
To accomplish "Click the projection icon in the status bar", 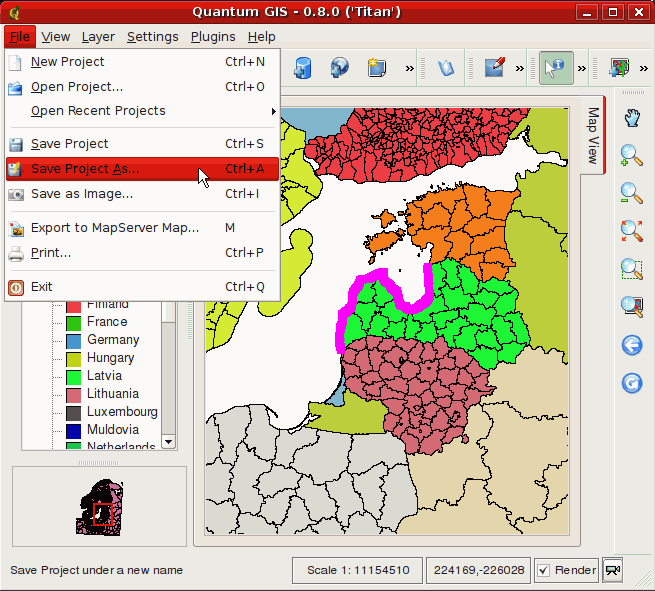I will coord(613,570).
